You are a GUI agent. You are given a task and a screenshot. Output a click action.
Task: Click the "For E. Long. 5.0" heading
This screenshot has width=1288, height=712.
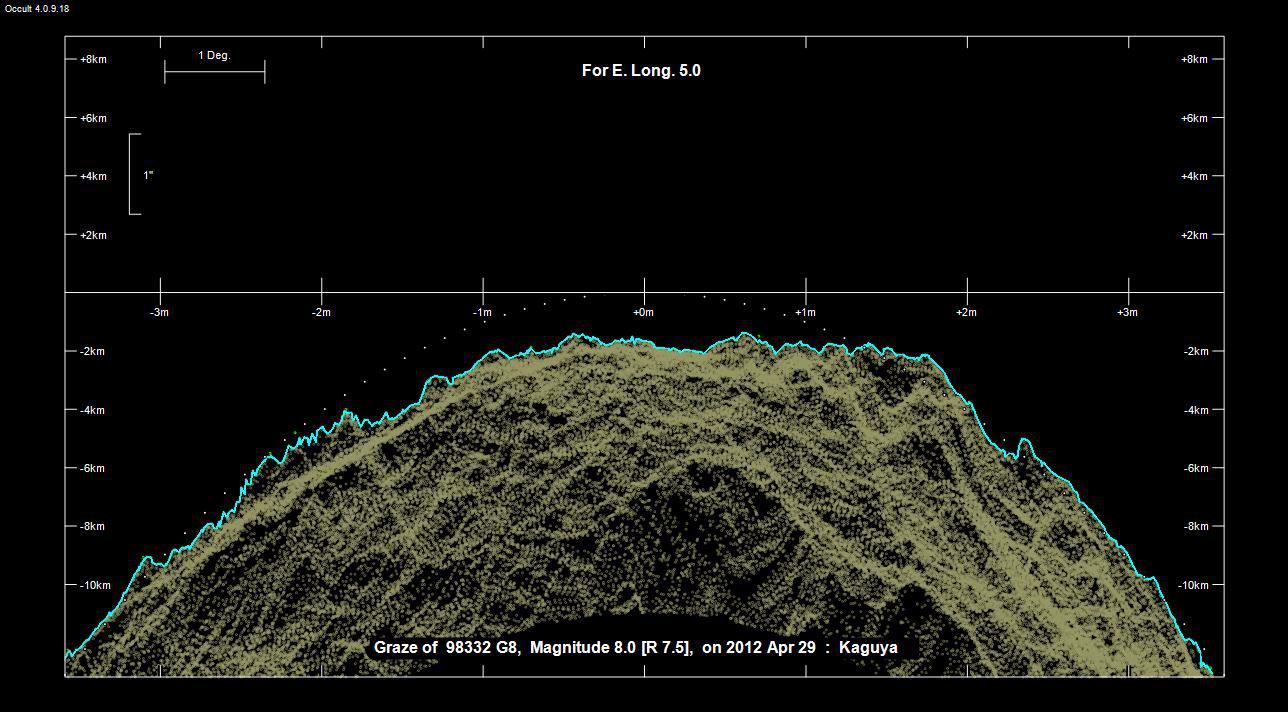pyautogui.click(x=641, y=71)
